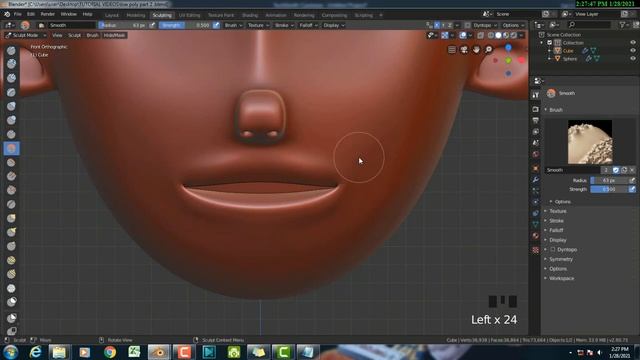The image size is (640, 360).
Task: Open the Texture dropdown in tool header
Action: pos(258,25)
